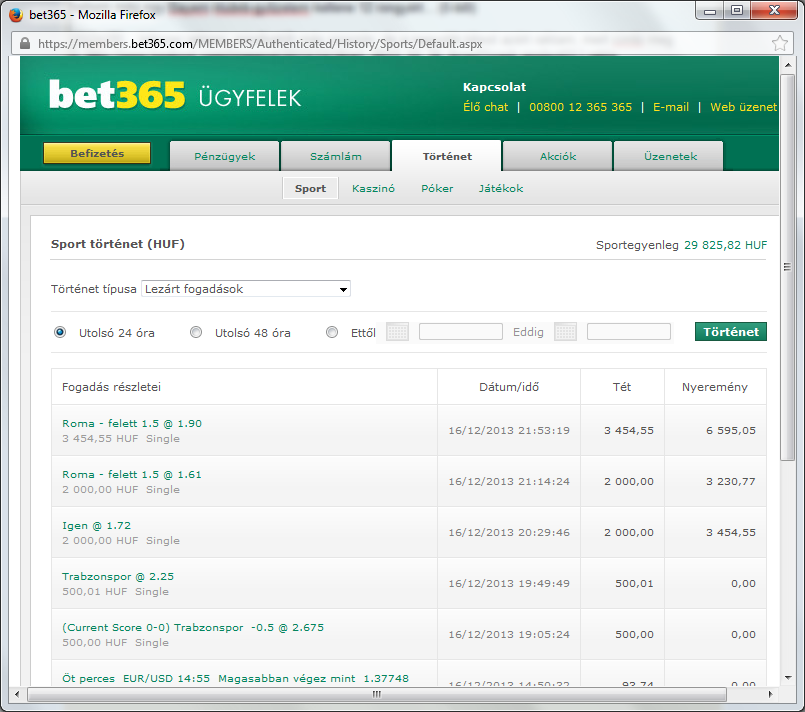Close the Firefox window

click(x=774, y=10)
